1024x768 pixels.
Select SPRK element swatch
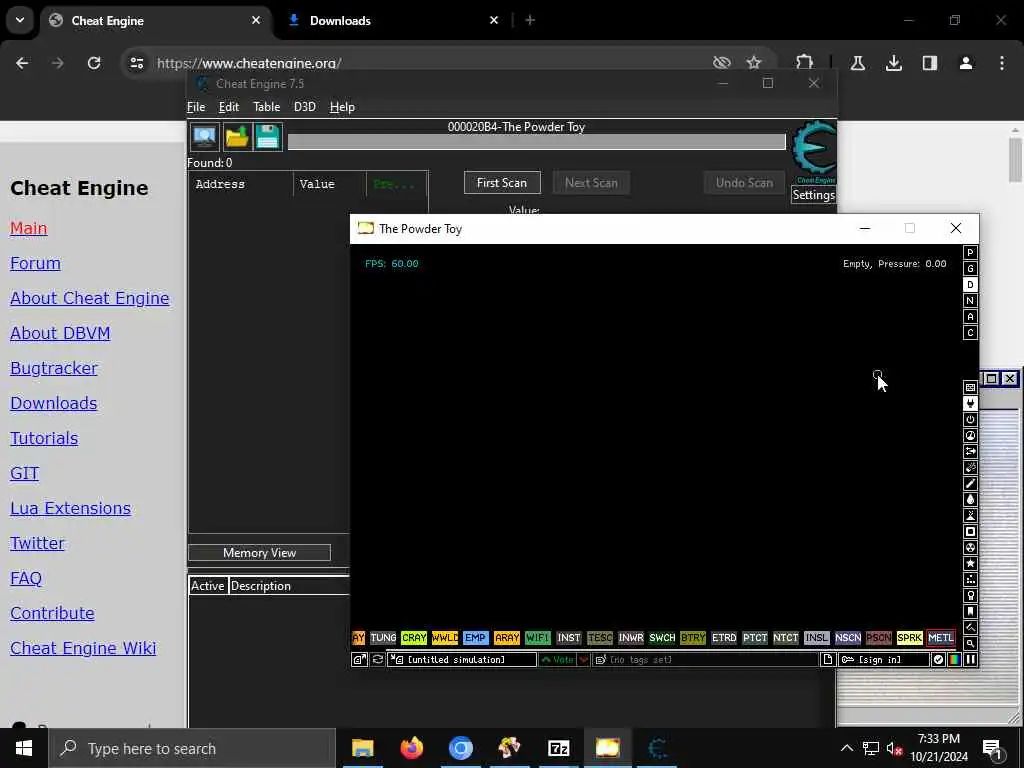[x=909, y=637]
